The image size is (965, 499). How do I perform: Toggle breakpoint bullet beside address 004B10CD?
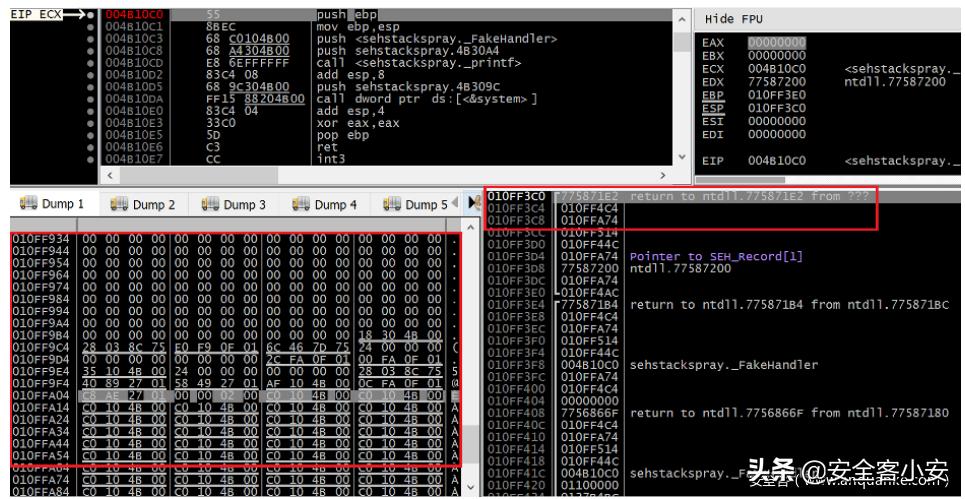click(x=91, y=63)
